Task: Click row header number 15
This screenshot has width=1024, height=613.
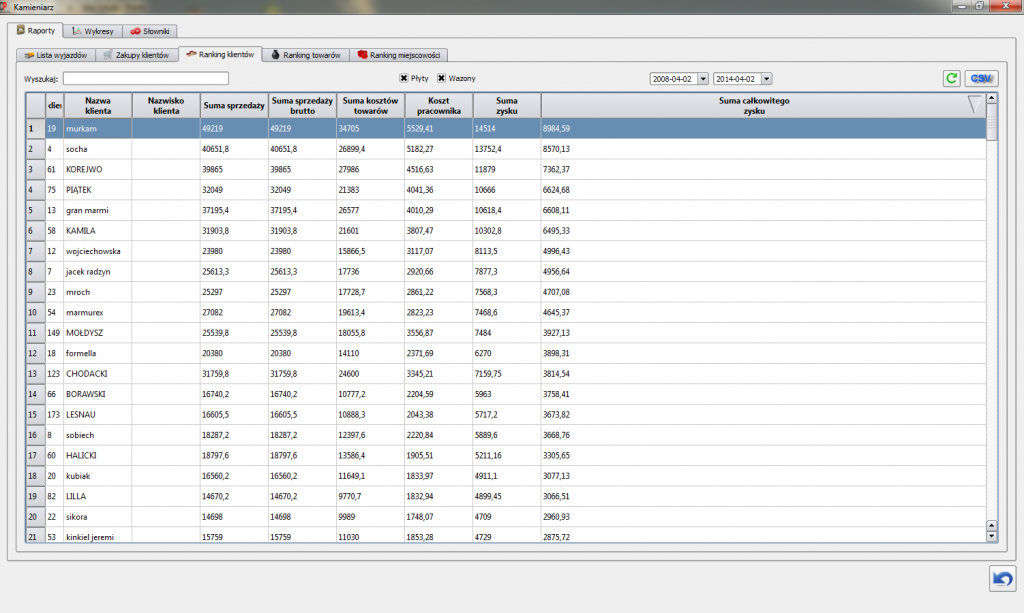Action: [35, 415]
